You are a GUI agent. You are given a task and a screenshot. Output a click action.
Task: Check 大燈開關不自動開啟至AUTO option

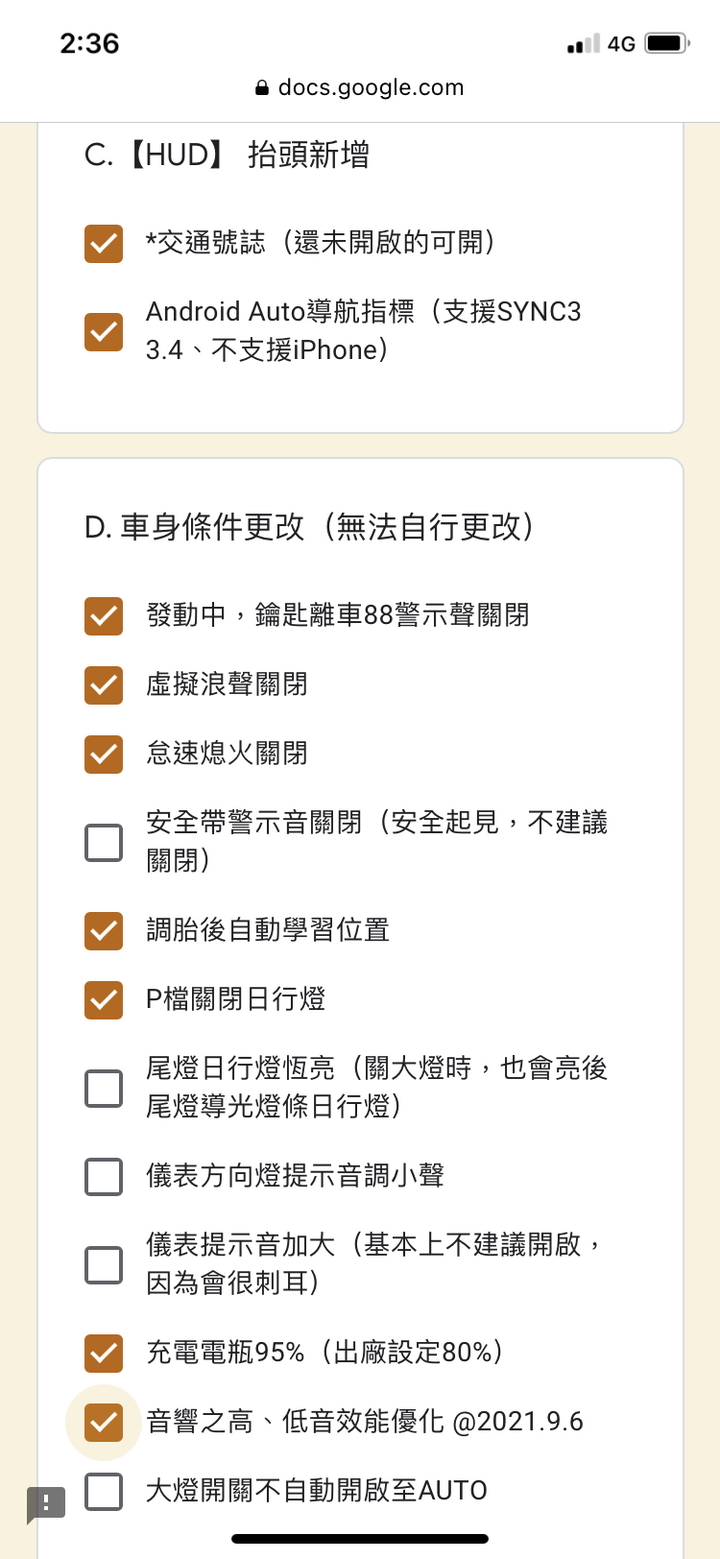(104, 1491)
